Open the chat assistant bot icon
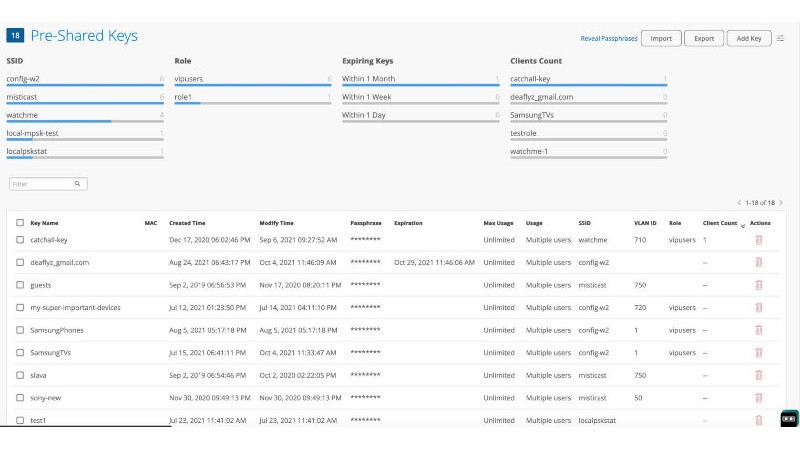 tap(788, 419)
